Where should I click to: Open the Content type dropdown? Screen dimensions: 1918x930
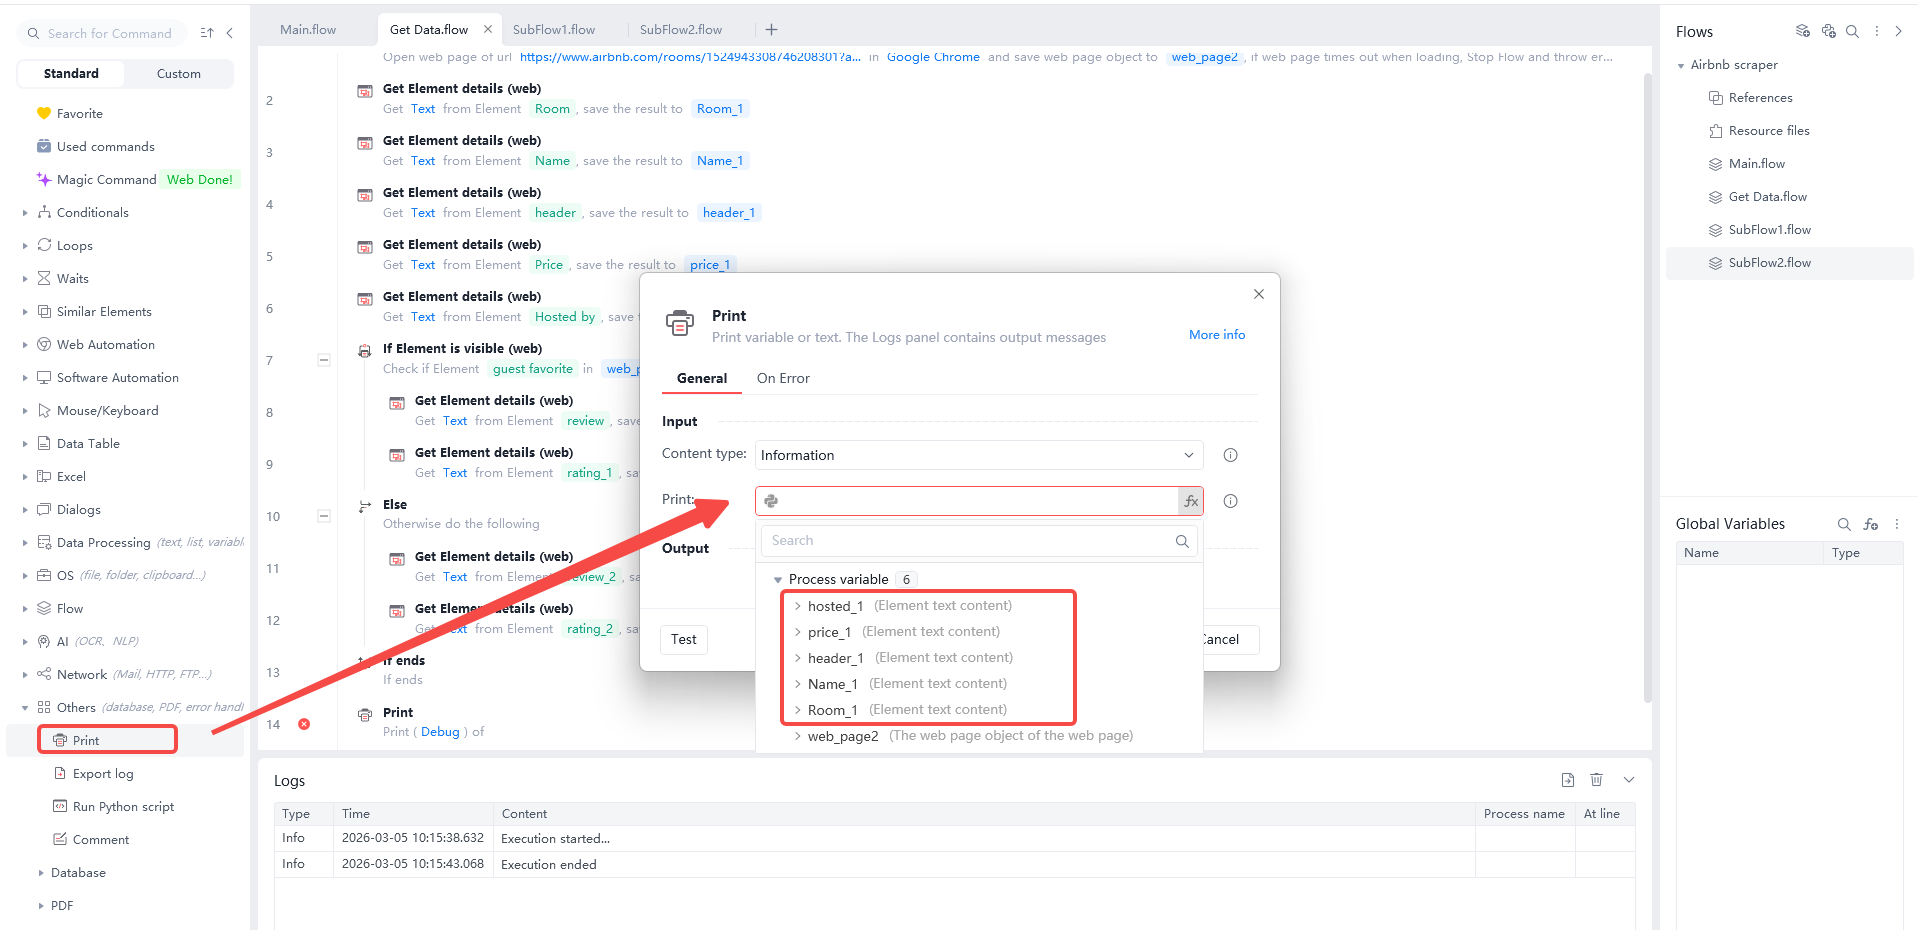pyautogui.click(x=977, y=455)
